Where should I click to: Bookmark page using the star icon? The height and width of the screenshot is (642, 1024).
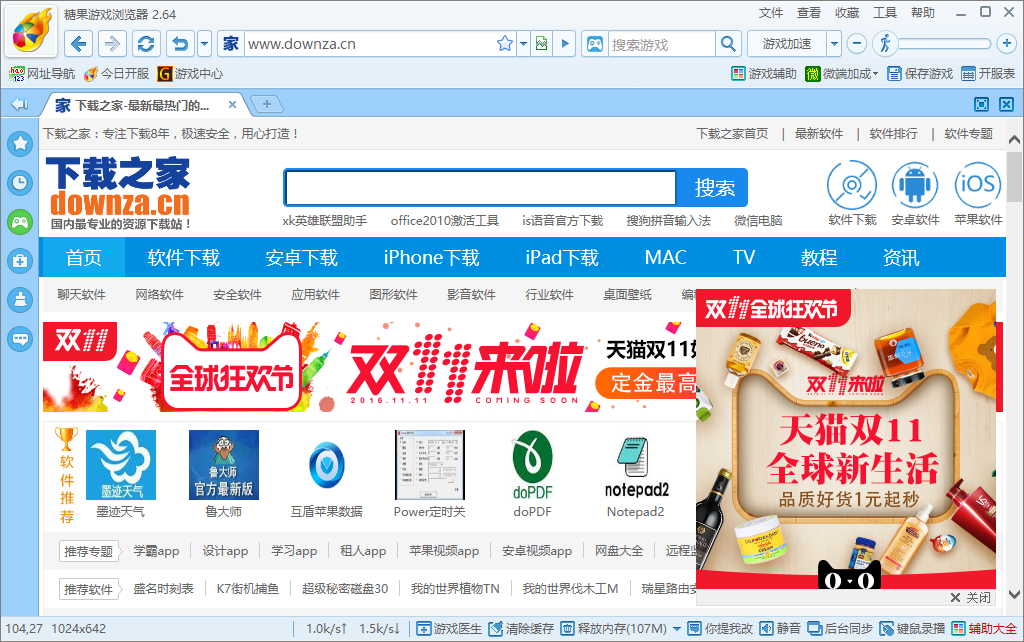click(x=505, y=44)
